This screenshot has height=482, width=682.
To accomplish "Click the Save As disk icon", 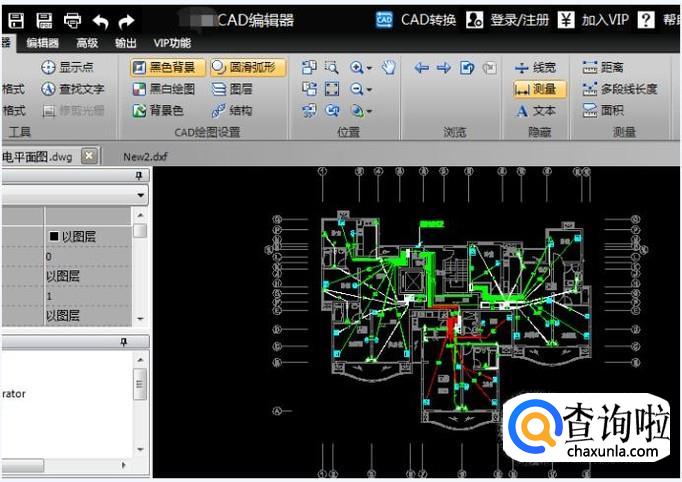I will (x=44, y=20).
